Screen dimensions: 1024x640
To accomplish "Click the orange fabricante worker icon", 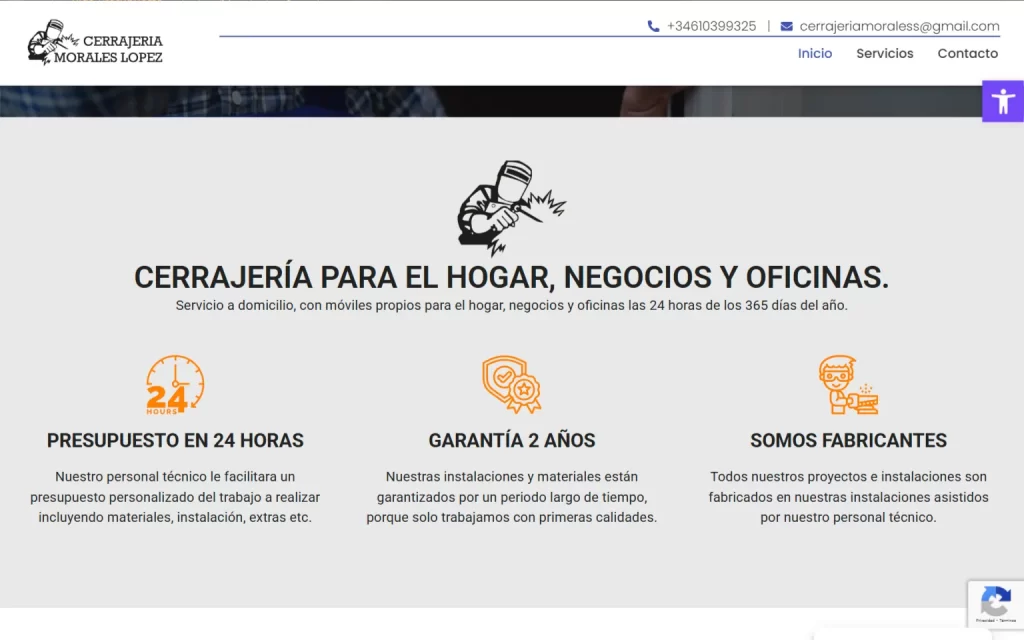I will coord(847,384).
